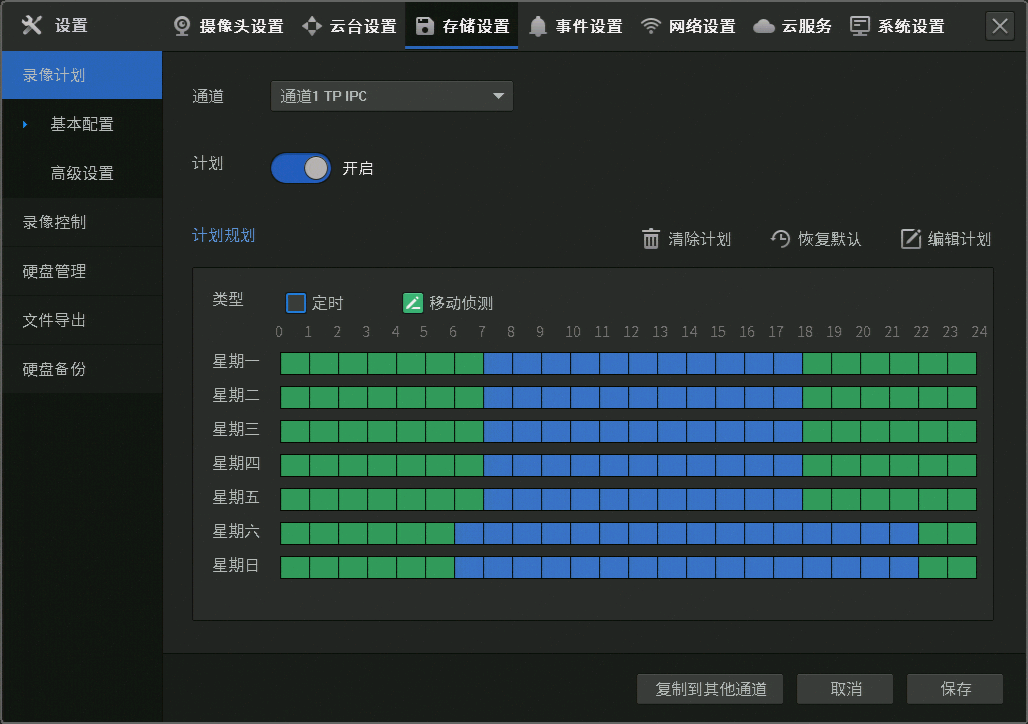The image size is (1028, 724).
Task: Click the event settings bell icon
Action: (538, 26)
